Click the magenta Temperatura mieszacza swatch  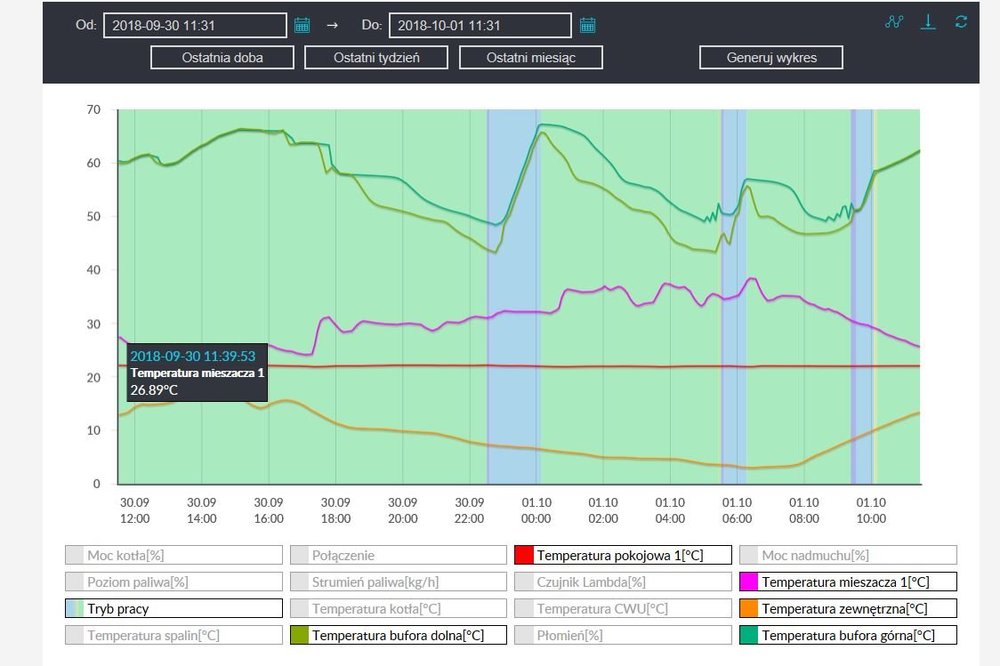(x=748, y=581)
